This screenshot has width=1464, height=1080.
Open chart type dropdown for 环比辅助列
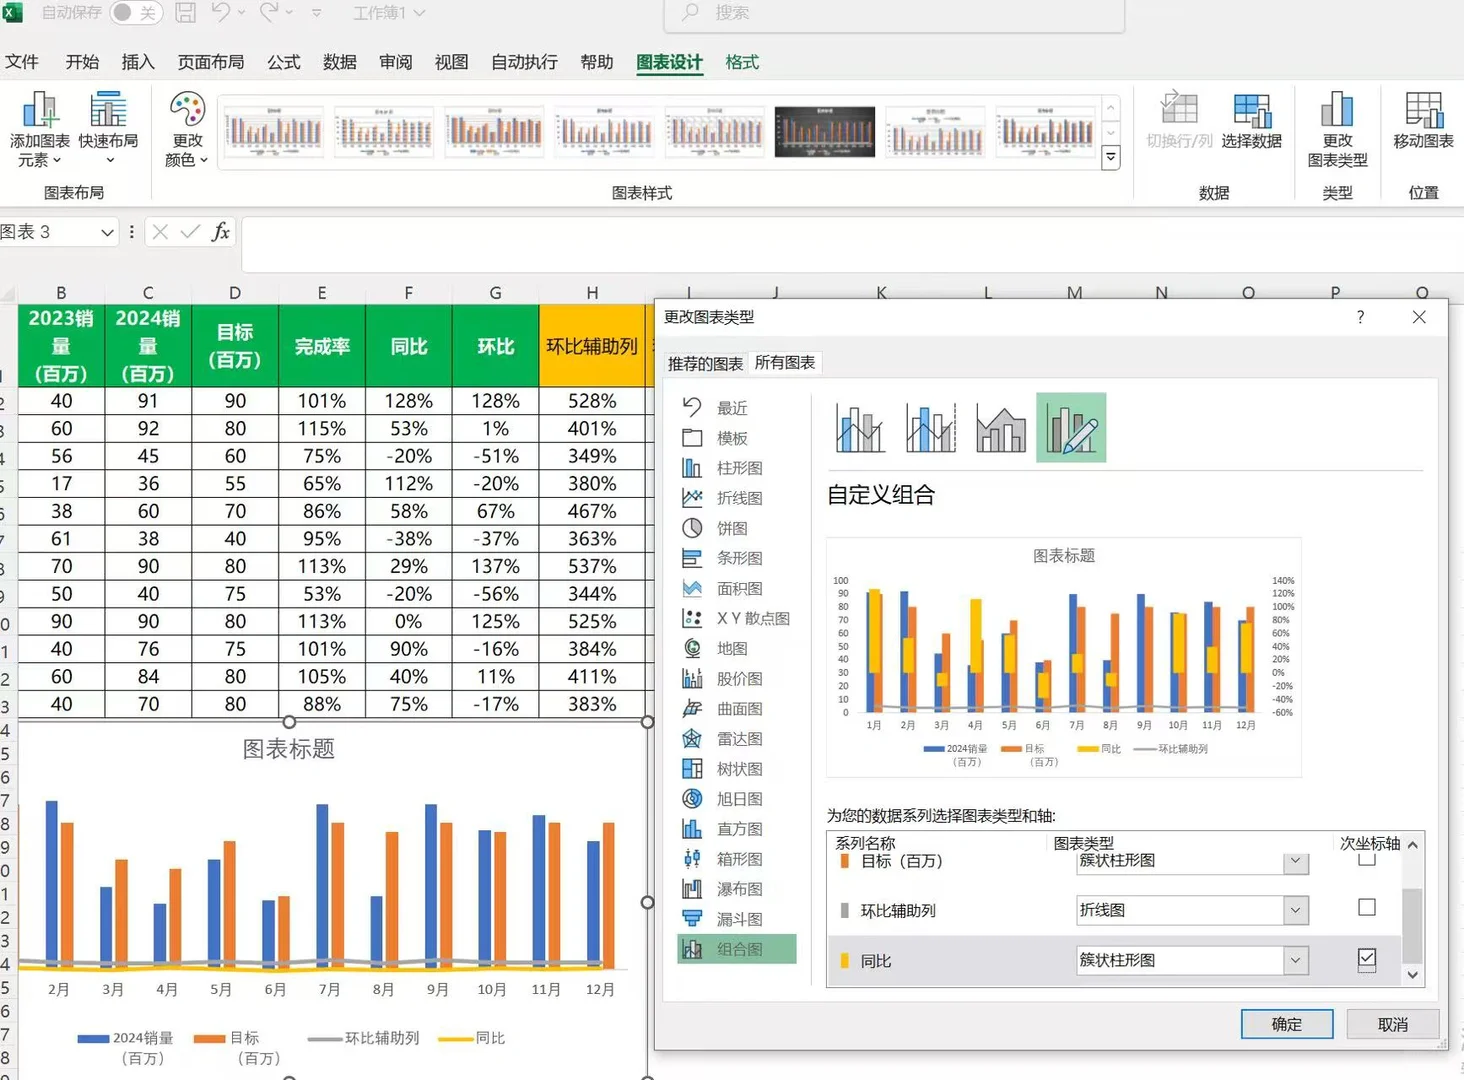[1296, 909]
